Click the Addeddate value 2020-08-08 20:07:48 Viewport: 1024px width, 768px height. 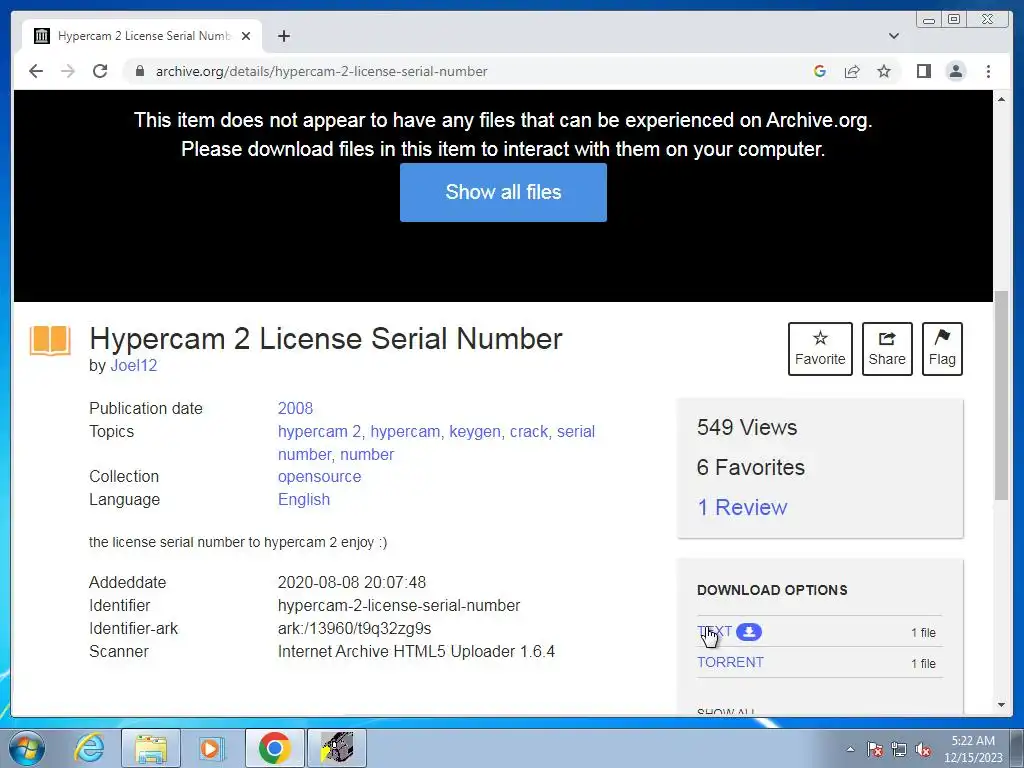(x=352, y=583)
